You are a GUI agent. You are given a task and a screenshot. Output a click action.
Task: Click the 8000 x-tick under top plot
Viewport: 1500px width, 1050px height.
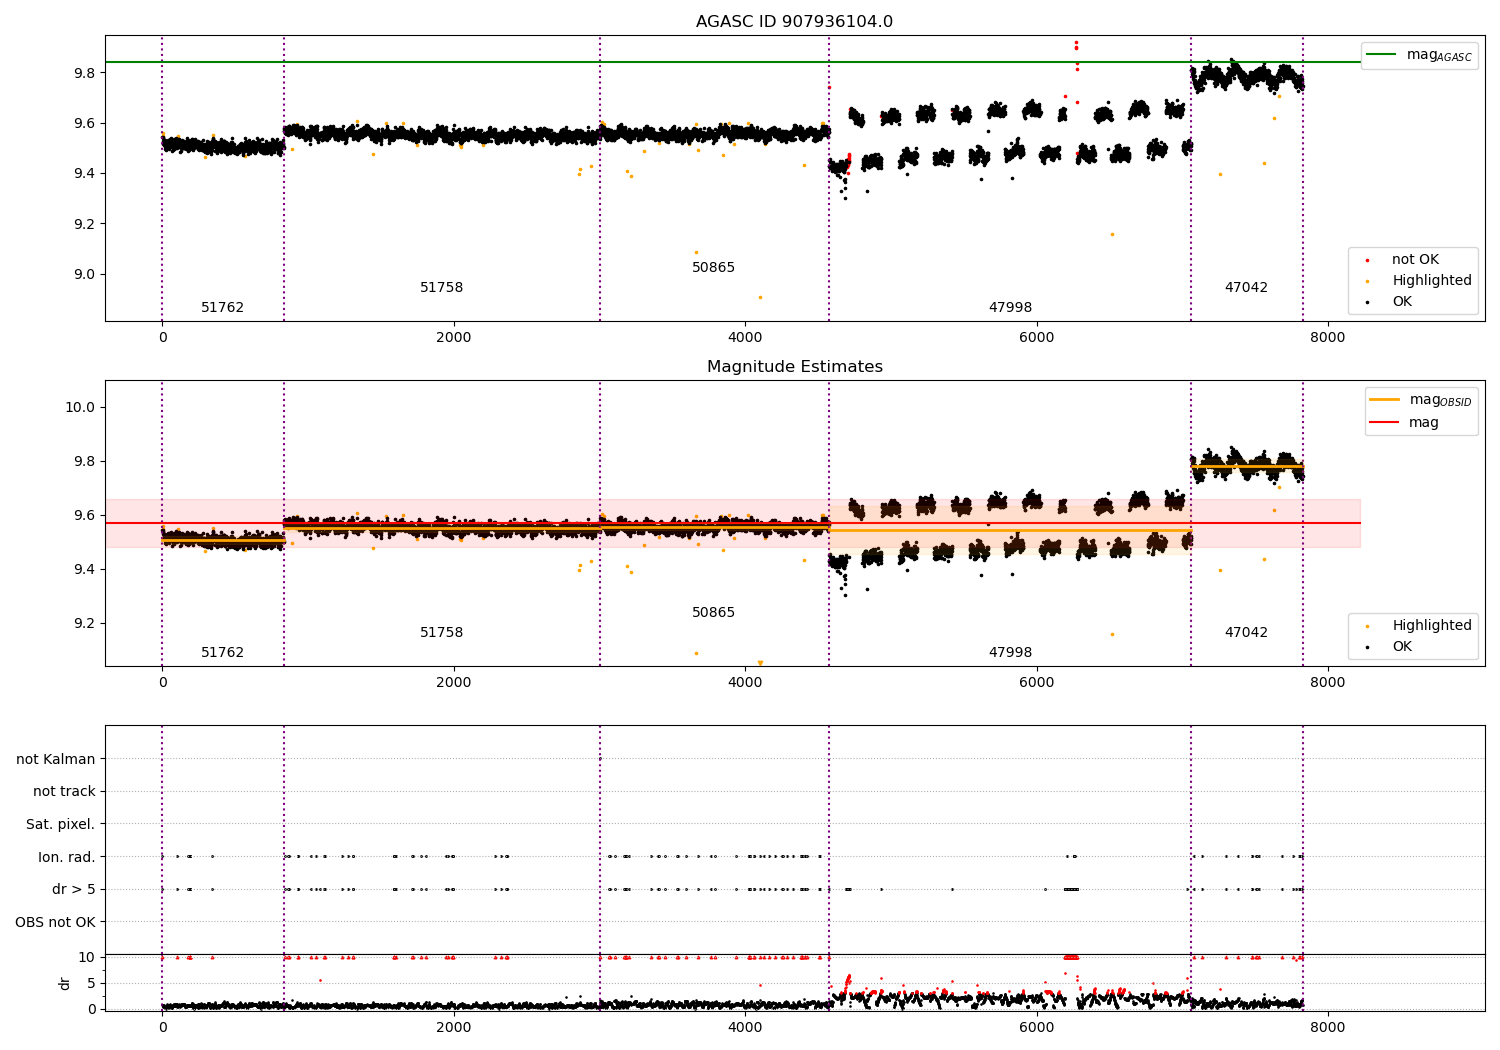[x=1328, y=338]
